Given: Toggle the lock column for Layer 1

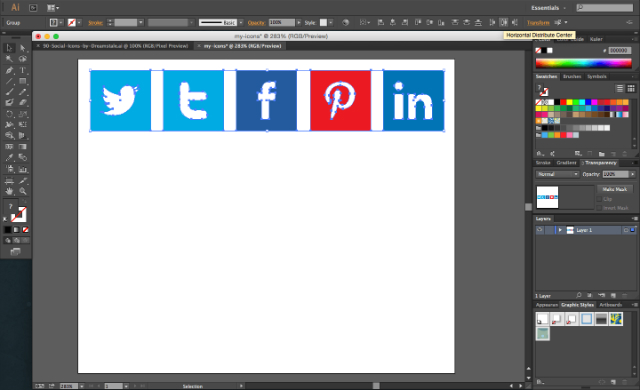Looking at the screenshot, I should click(549, 230).
